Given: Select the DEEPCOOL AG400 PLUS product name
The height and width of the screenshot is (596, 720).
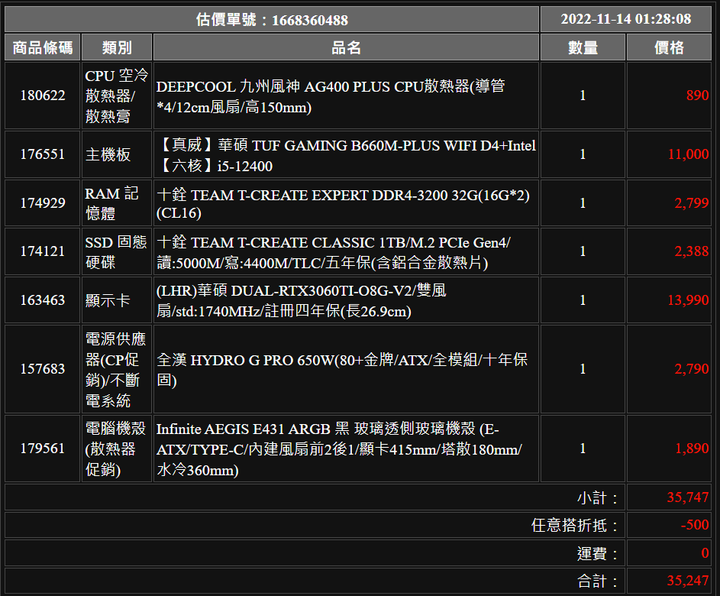Looking at the screenshot, I should coord(346,96).
